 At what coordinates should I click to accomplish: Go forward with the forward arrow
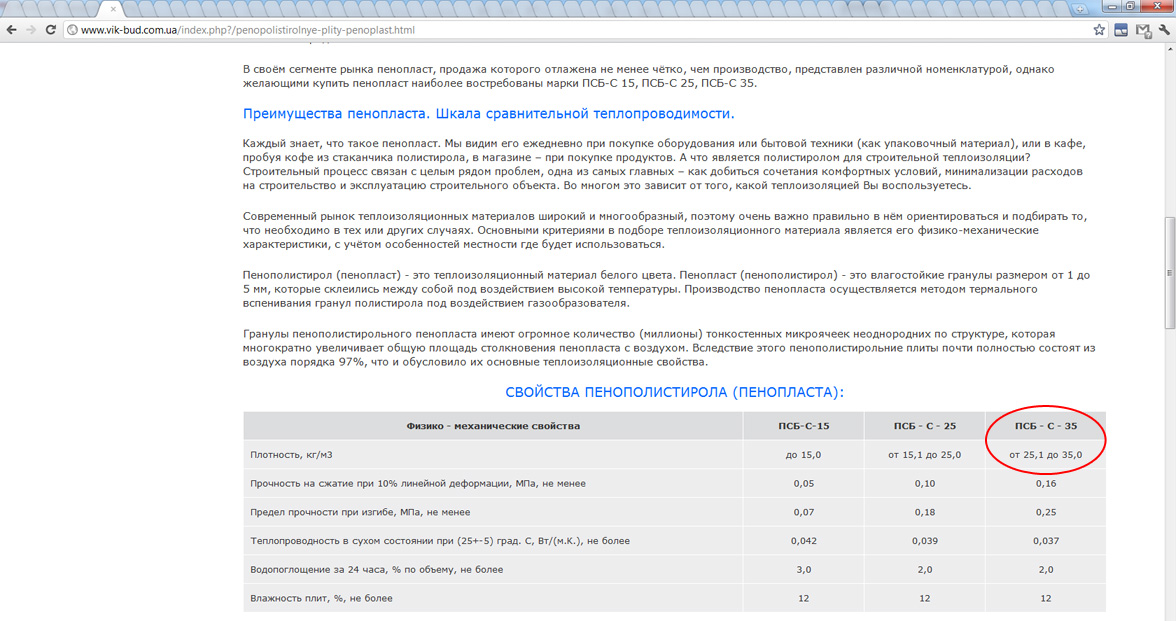(x=31, y=30)
